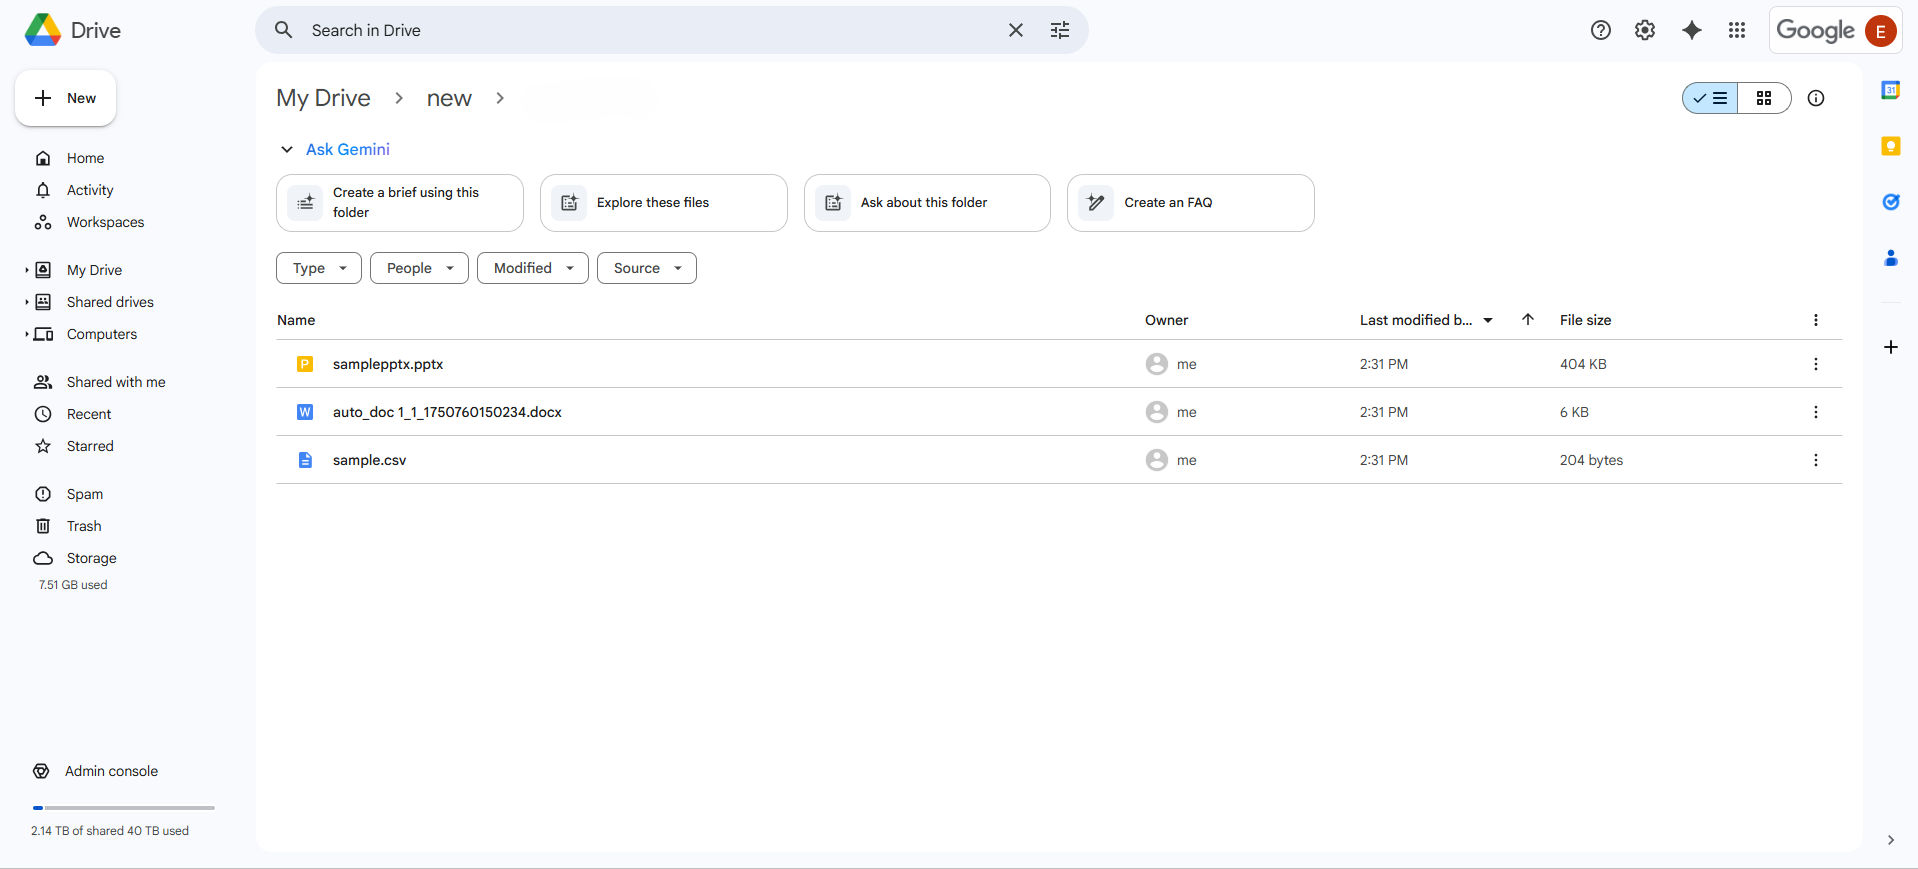Open Starred items
1918x869 pixels.
90,446
